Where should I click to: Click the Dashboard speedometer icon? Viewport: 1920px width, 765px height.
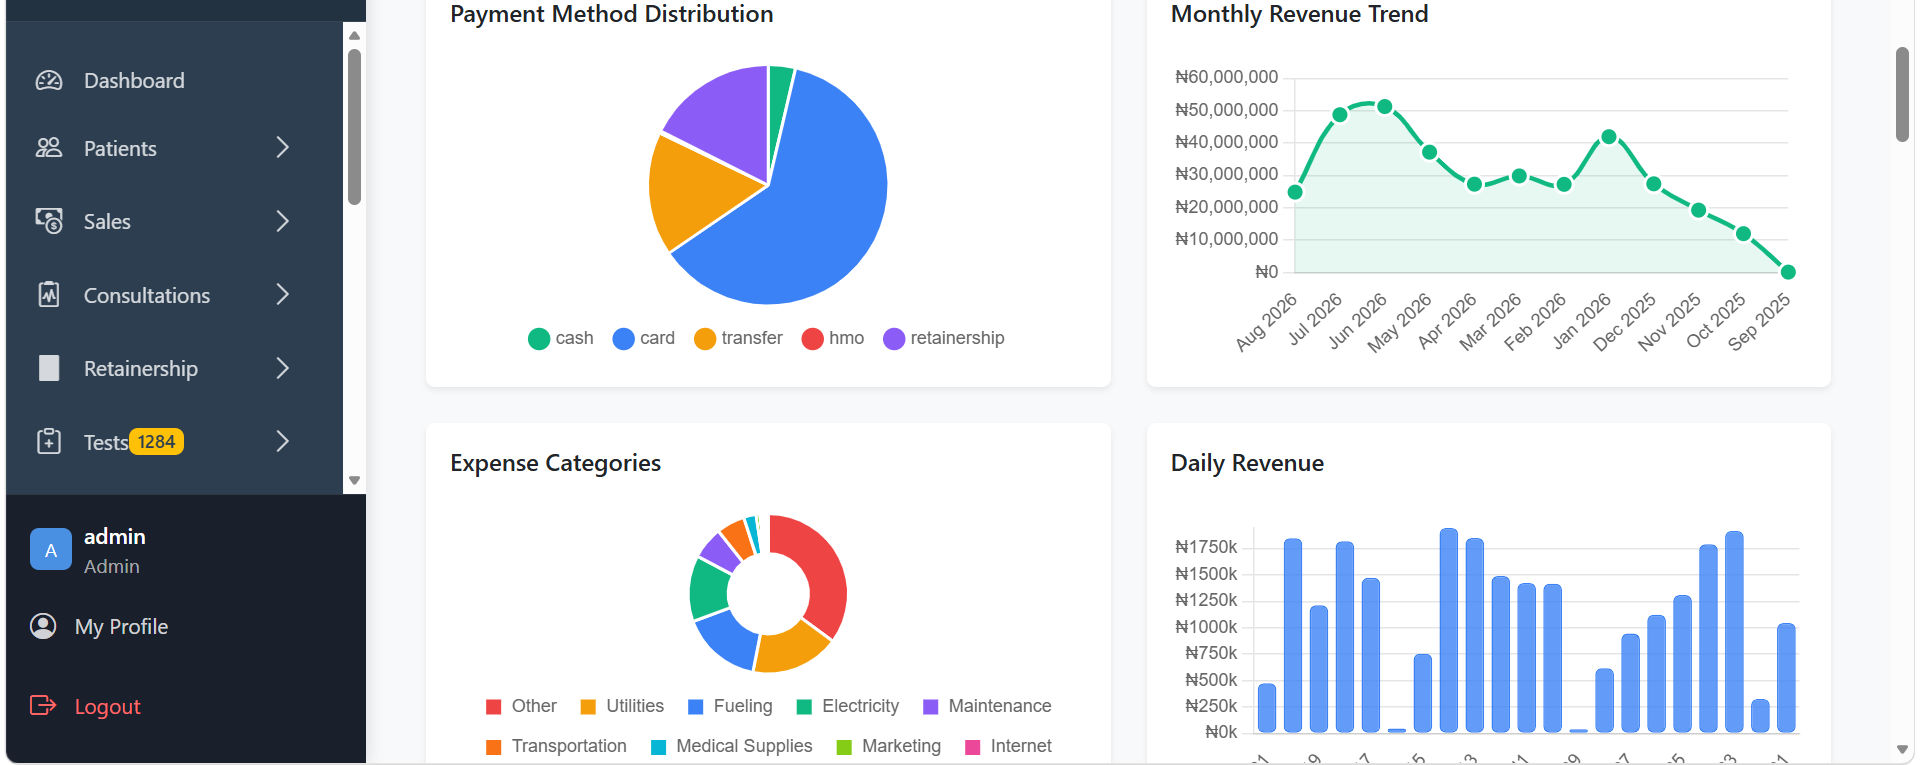[49, 81]
